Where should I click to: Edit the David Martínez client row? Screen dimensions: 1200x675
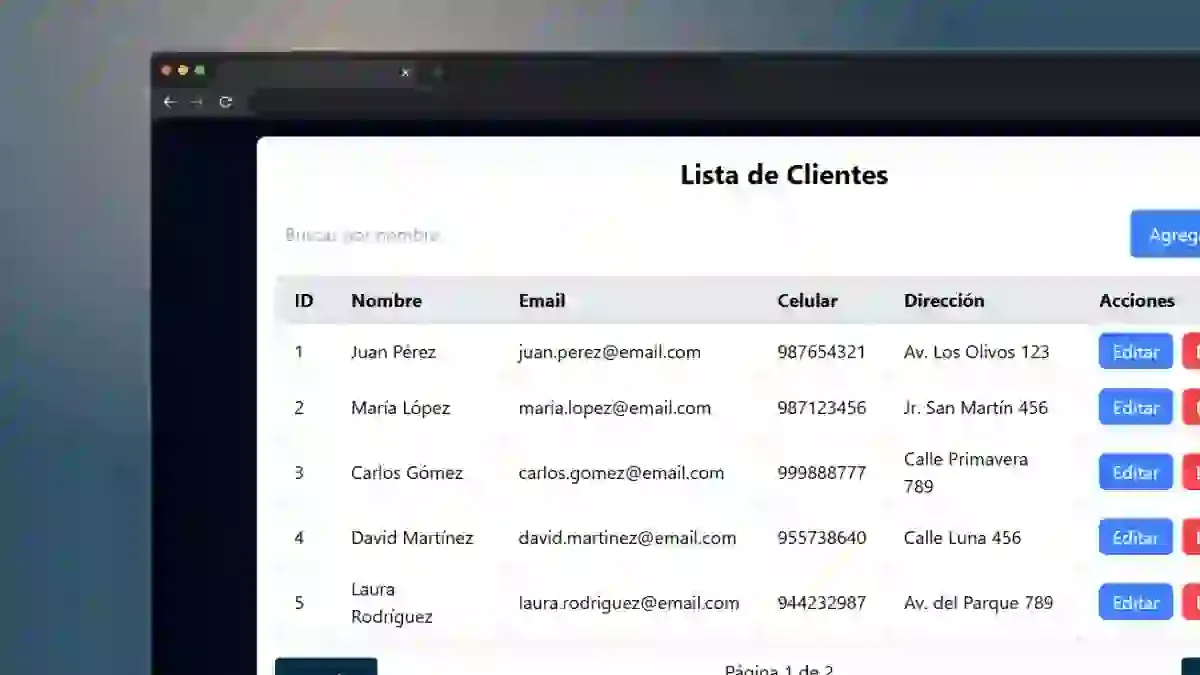(x=1136, y=537)
